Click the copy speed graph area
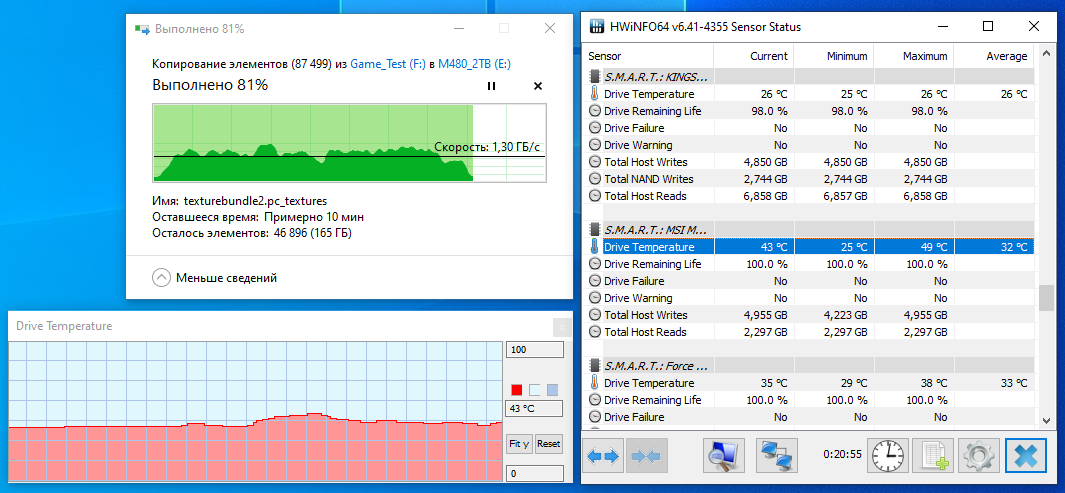The image size is (1065, 493). pyautogui.click(x=349, y=143)
